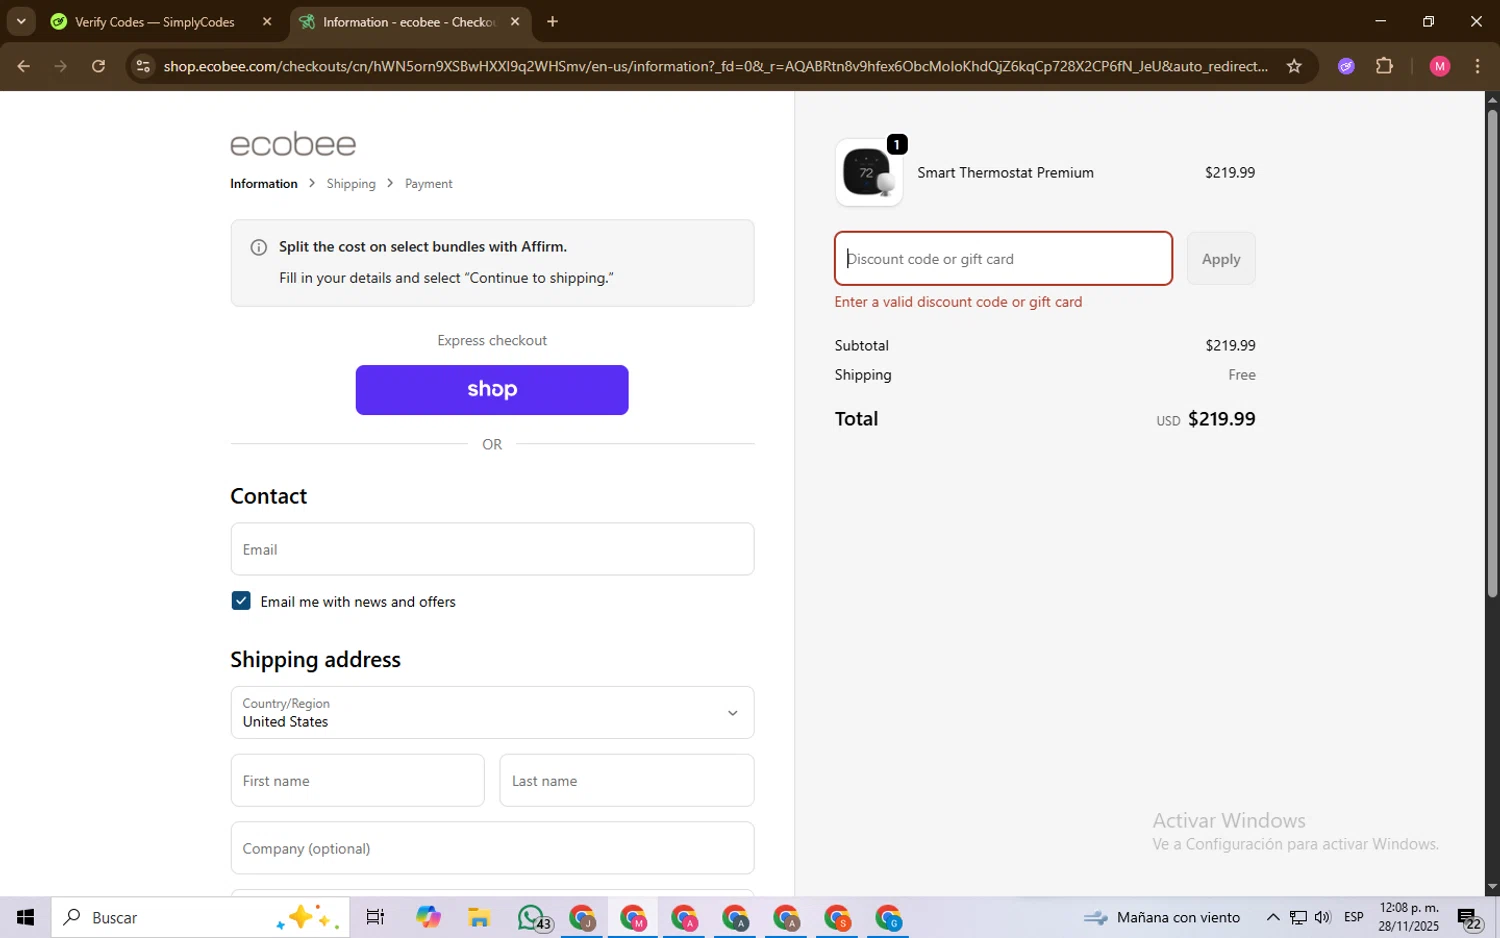Screen dimensions: 1500x938
Task: Close the Information ecobee Checkout tab
Action: tap(515, 21)
